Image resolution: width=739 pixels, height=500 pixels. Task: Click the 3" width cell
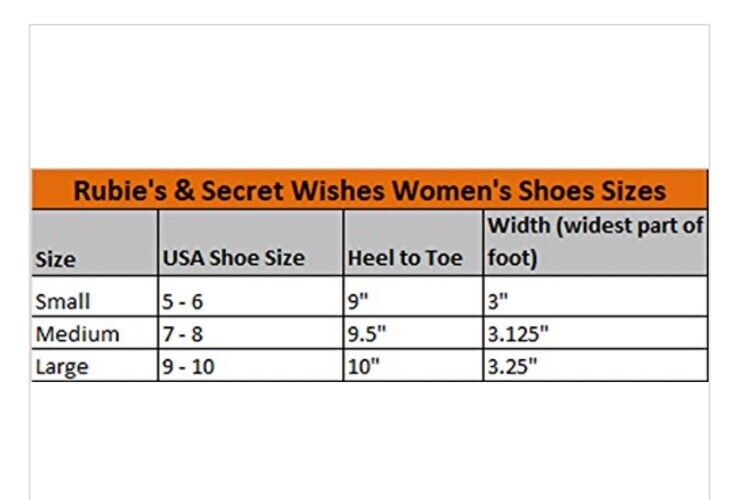[x=596, y=296]
